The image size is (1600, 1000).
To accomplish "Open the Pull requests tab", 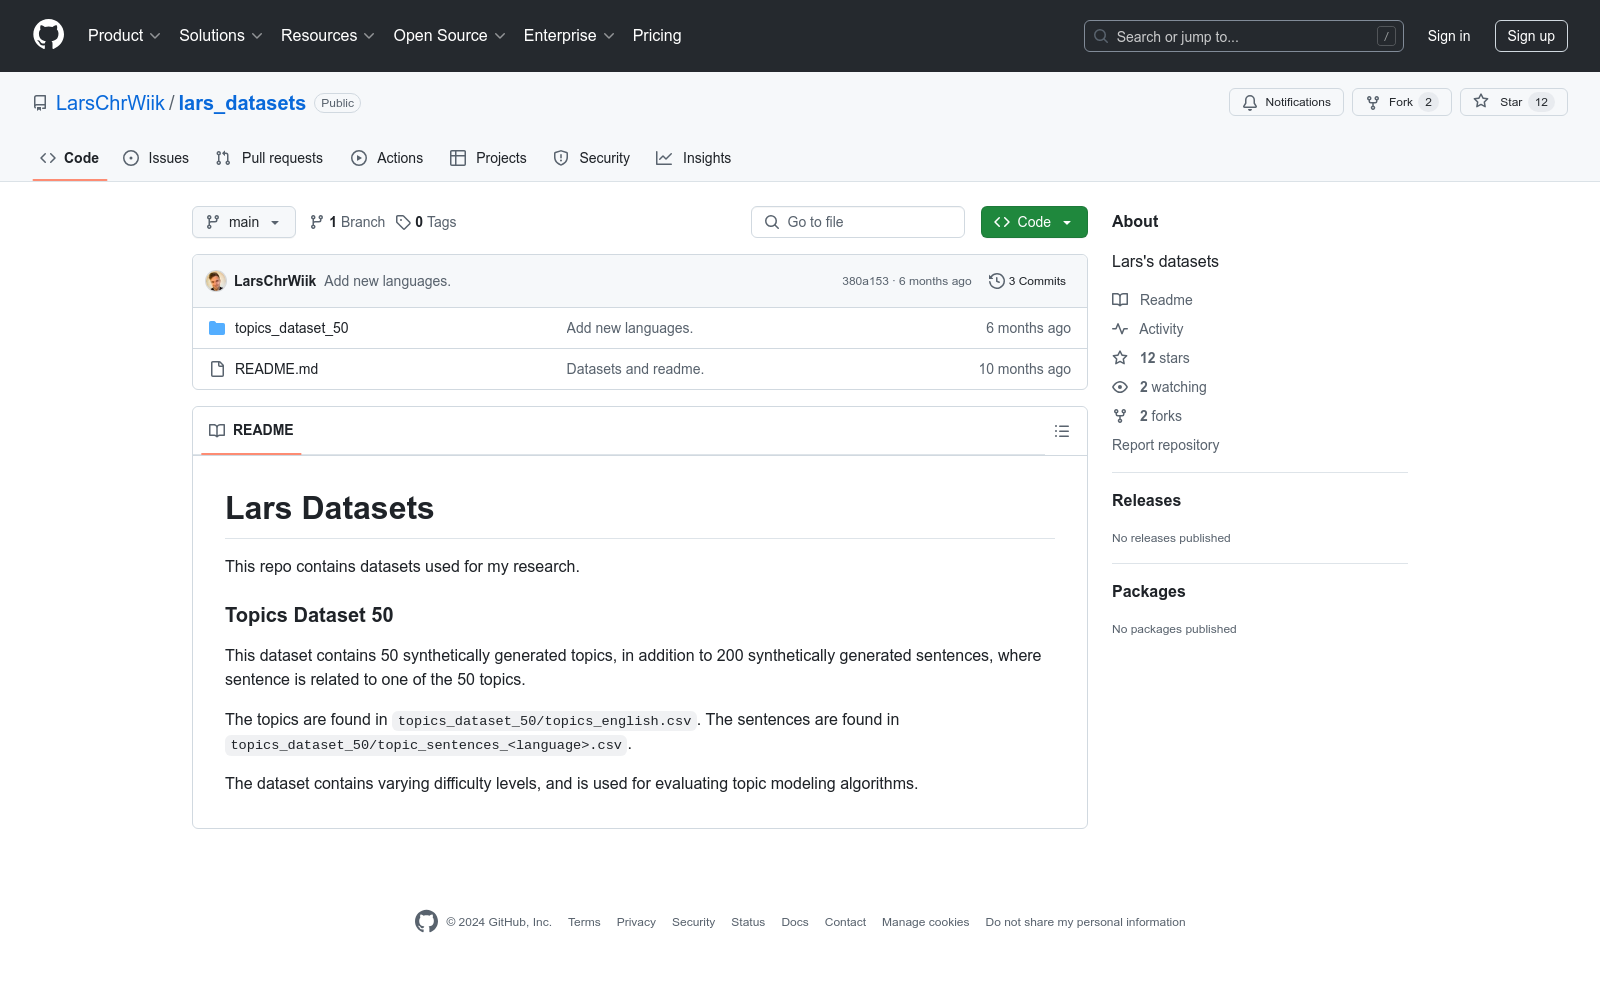I will click(269, 158).
